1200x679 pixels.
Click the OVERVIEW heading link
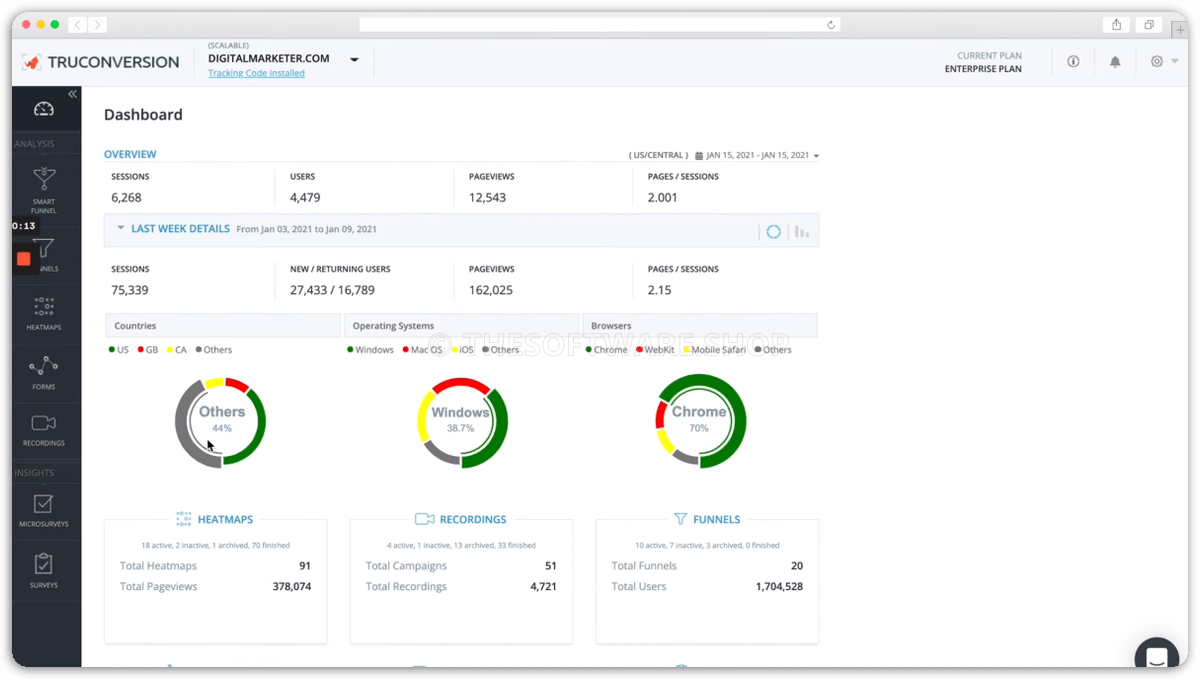tap(130, 154)
